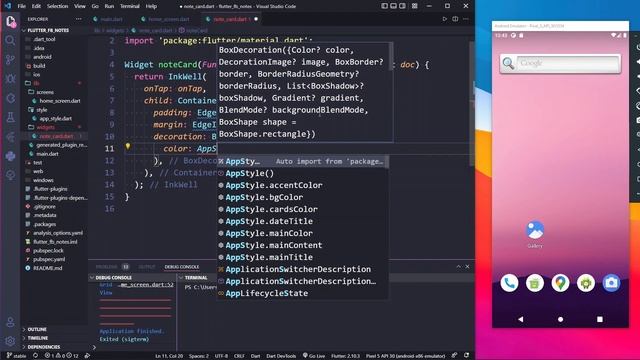Click the lightbulb quick-fix icon on line 11
The width and height of the screenshot is (640, 360).
pos(128,146)
